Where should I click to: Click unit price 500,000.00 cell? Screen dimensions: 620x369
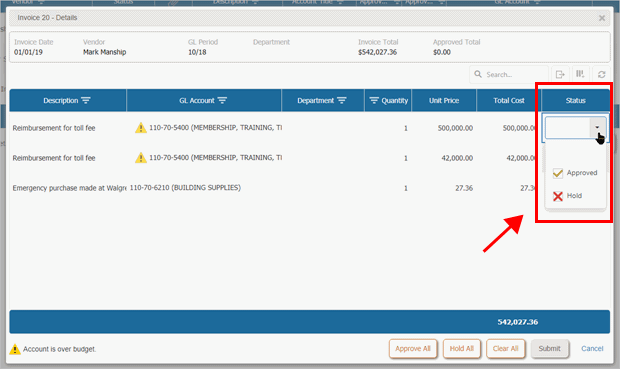click(455, 128)
